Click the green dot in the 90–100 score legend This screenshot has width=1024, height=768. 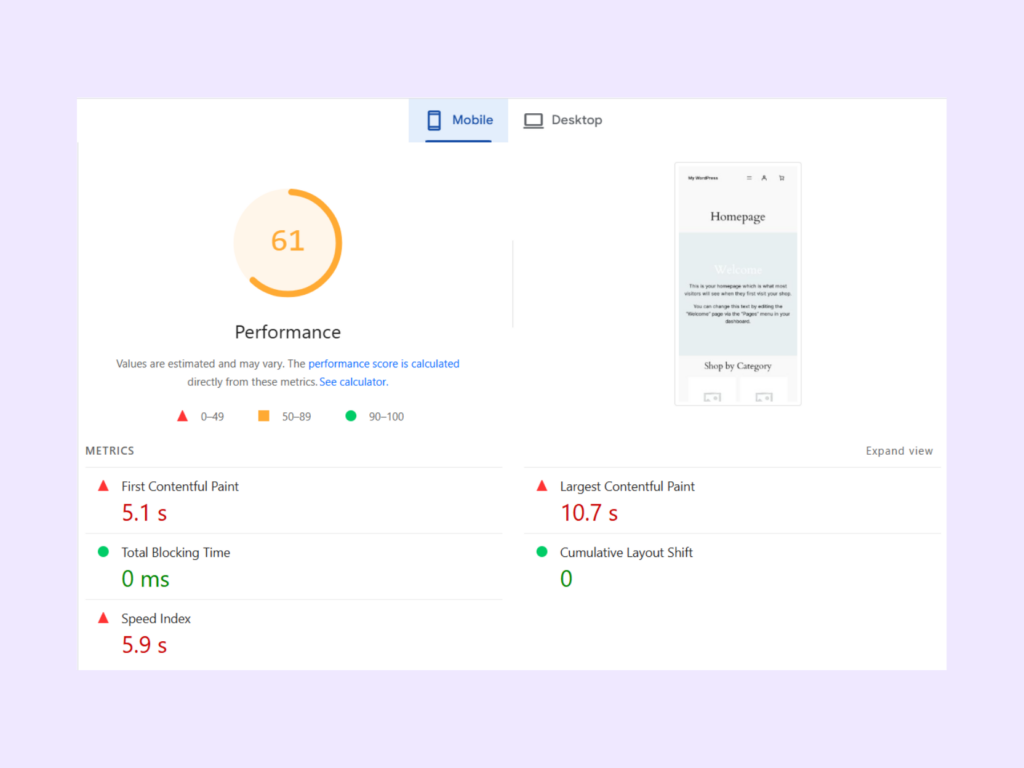coord(349,415)
